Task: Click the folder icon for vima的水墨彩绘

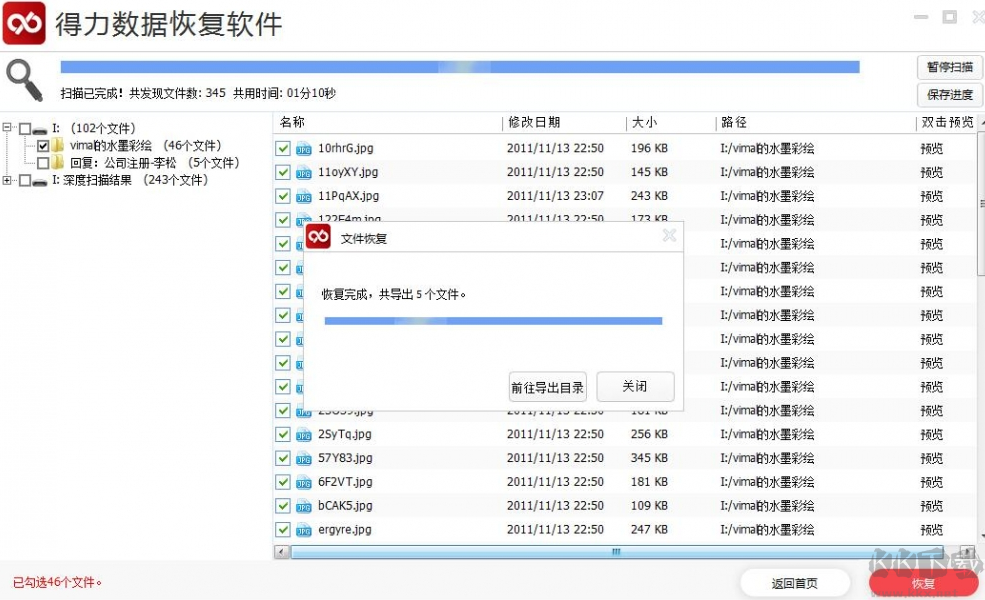Action: 59,146
